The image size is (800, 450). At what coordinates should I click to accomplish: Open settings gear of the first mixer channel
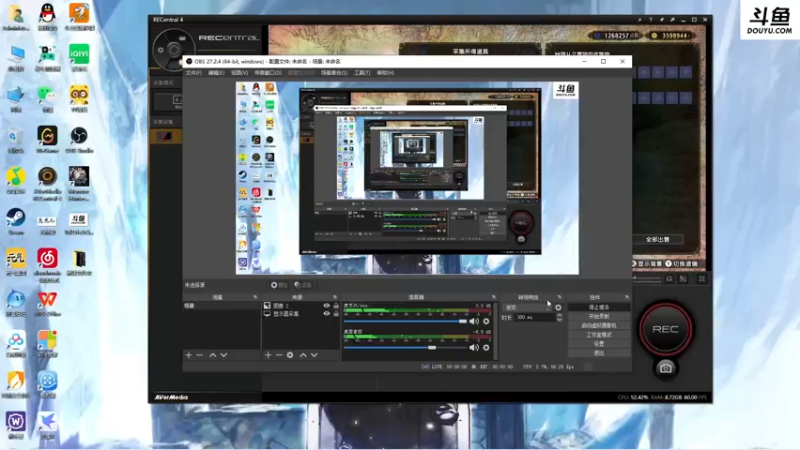(486, 321)
